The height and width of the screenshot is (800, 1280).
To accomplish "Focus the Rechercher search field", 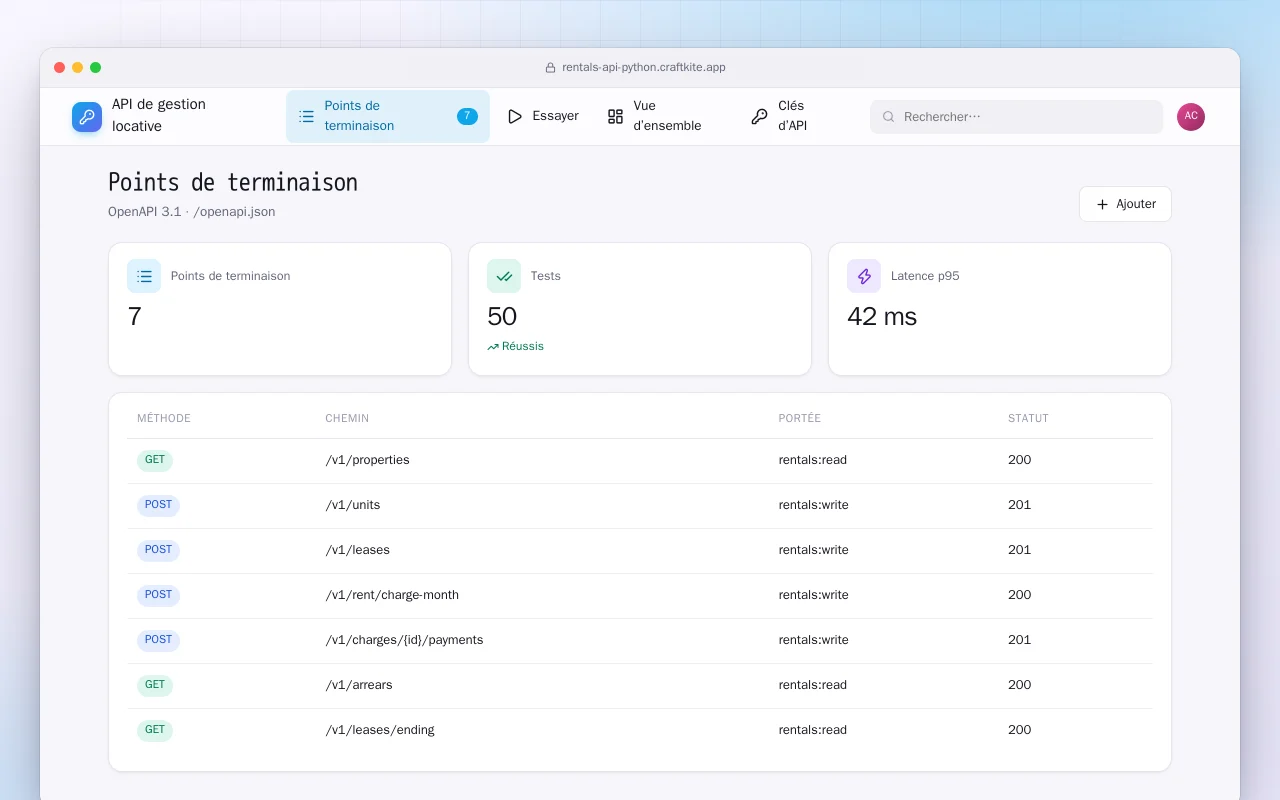I will [x=1016, y=117].
